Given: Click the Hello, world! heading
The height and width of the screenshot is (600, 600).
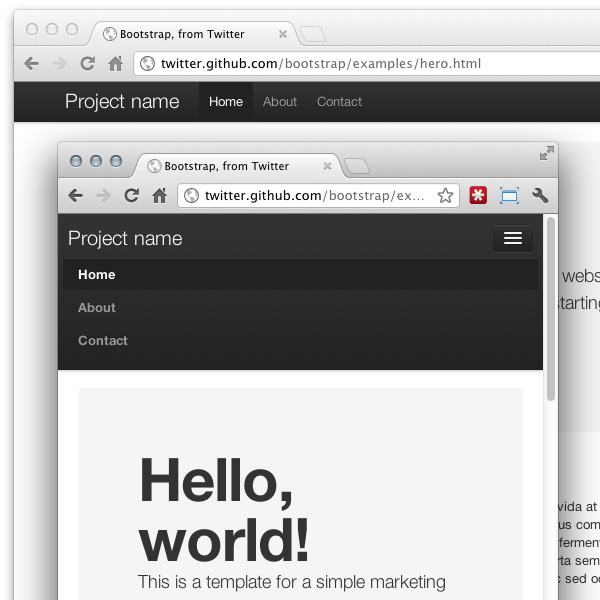Looking at the screenshot, I should (x=223, y=510).
